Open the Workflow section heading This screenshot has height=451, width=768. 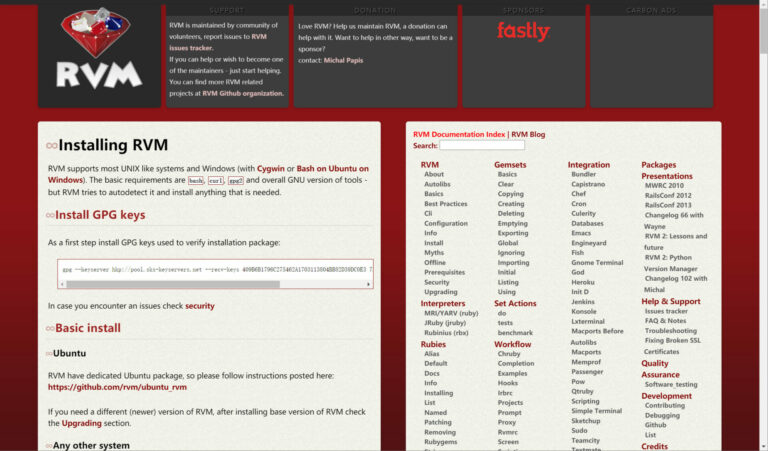[512, 344]
